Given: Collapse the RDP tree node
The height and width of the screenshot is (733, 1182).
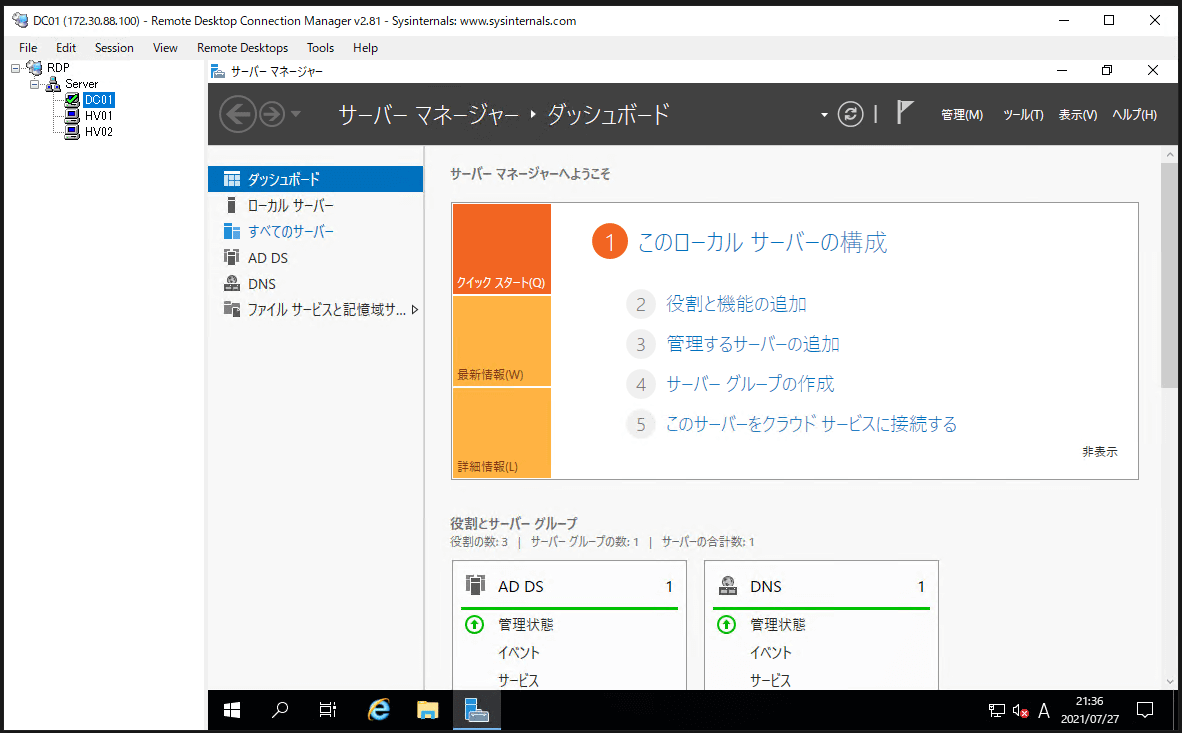Looking at the screenshot, I should point(15,68).
